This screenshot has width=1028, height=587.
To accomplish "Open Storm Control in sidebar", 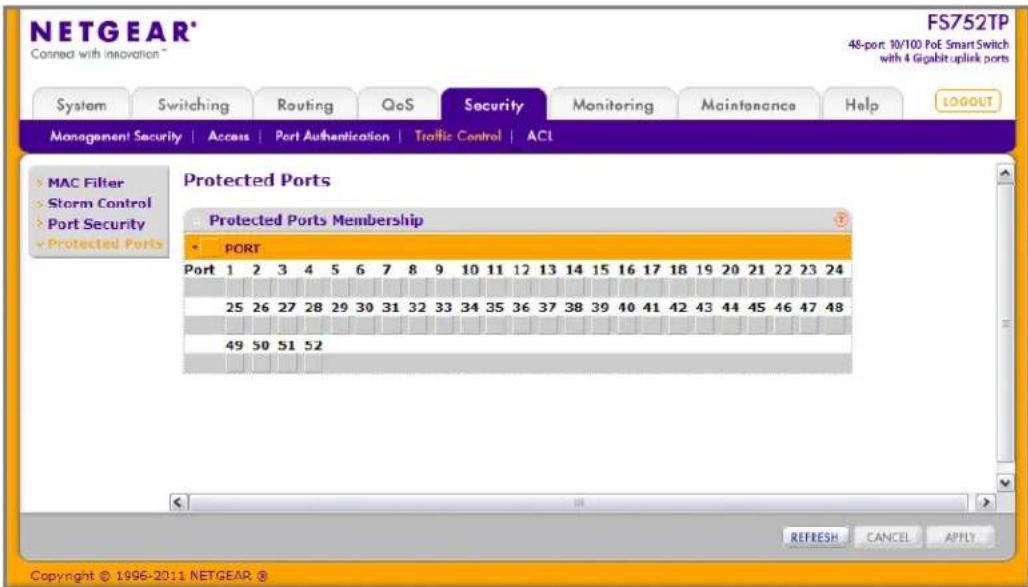I will (99, 203).
